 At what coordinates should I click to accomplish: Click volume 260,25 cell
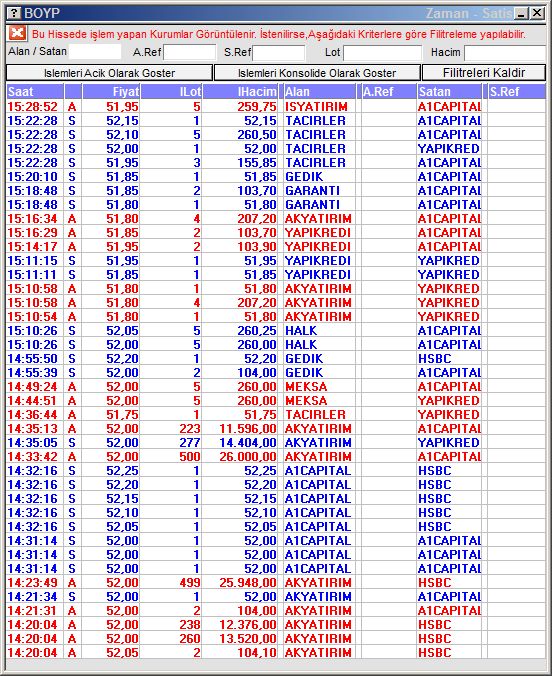click(x=257, y=331)
